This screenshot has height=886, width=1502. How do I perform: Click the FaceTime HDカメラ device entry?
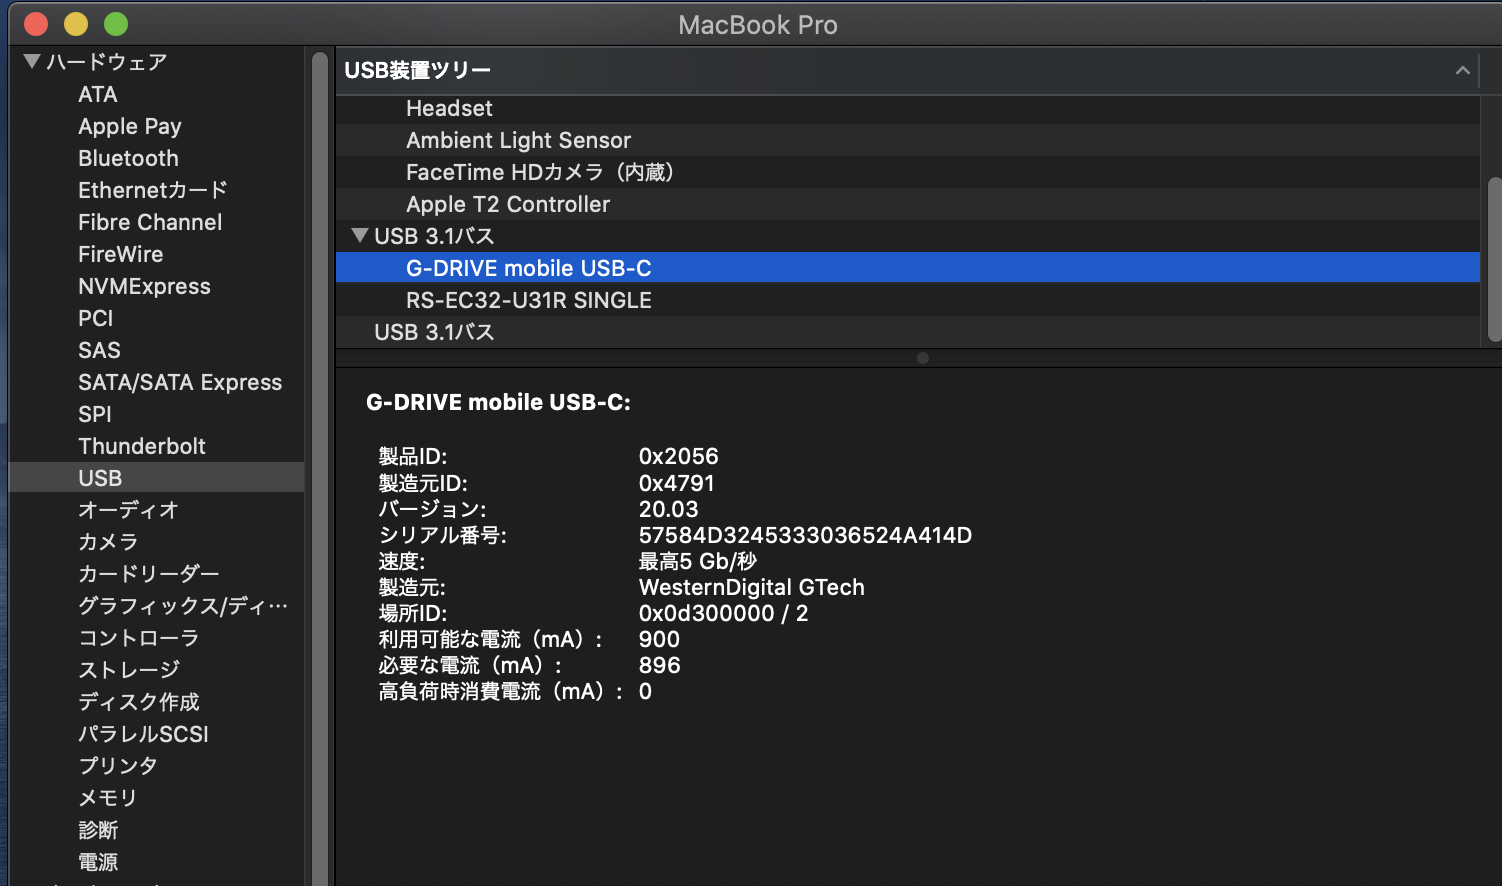tap(539, 172)
